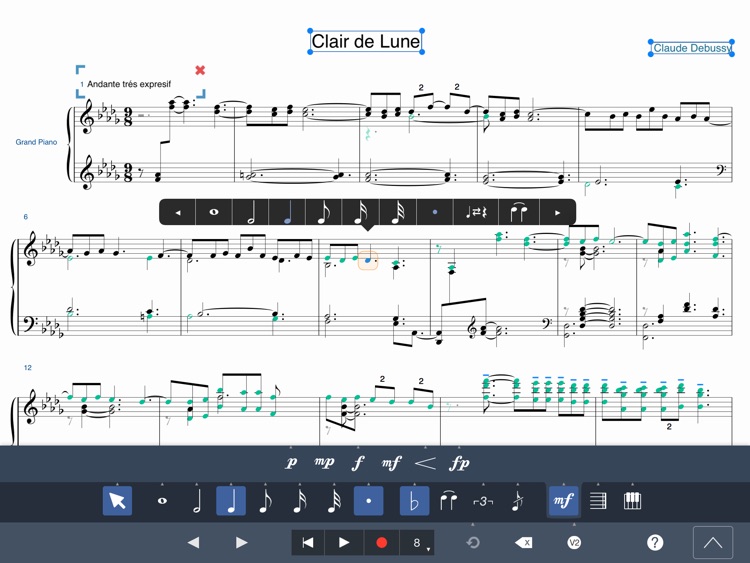Rewind playback to the beginning
The width and height of the screenshot is (750, 563).
coord(308,543)
